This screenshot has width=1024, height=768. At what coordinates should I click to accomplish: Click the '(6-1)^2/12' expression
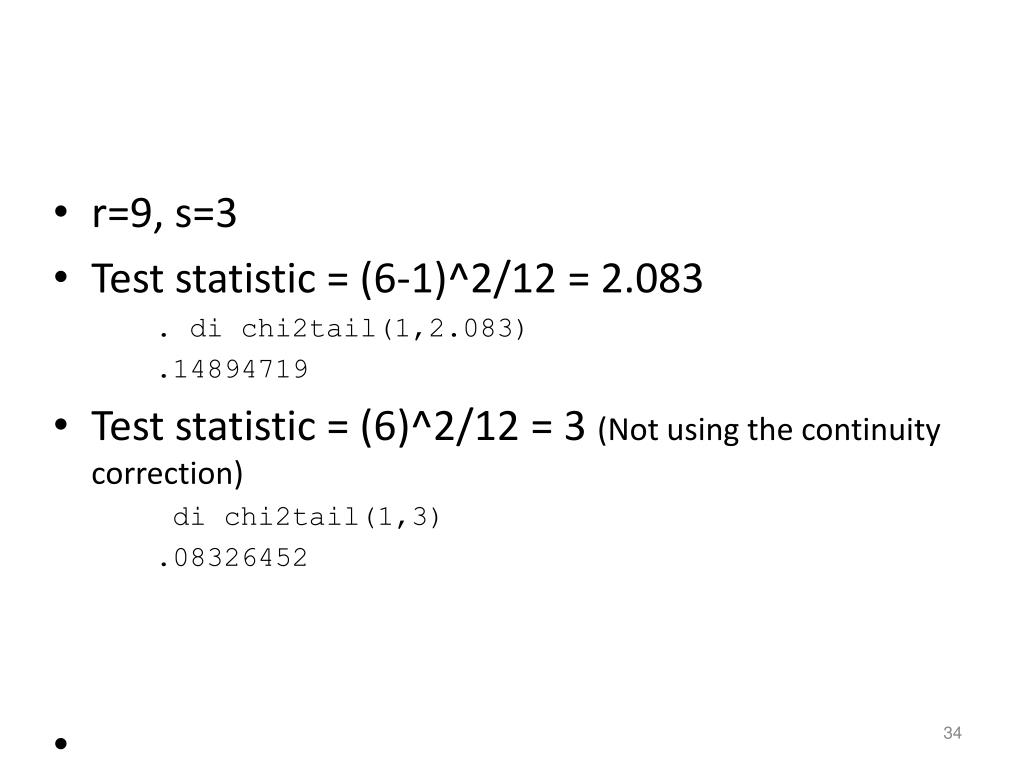coord(457,279)
